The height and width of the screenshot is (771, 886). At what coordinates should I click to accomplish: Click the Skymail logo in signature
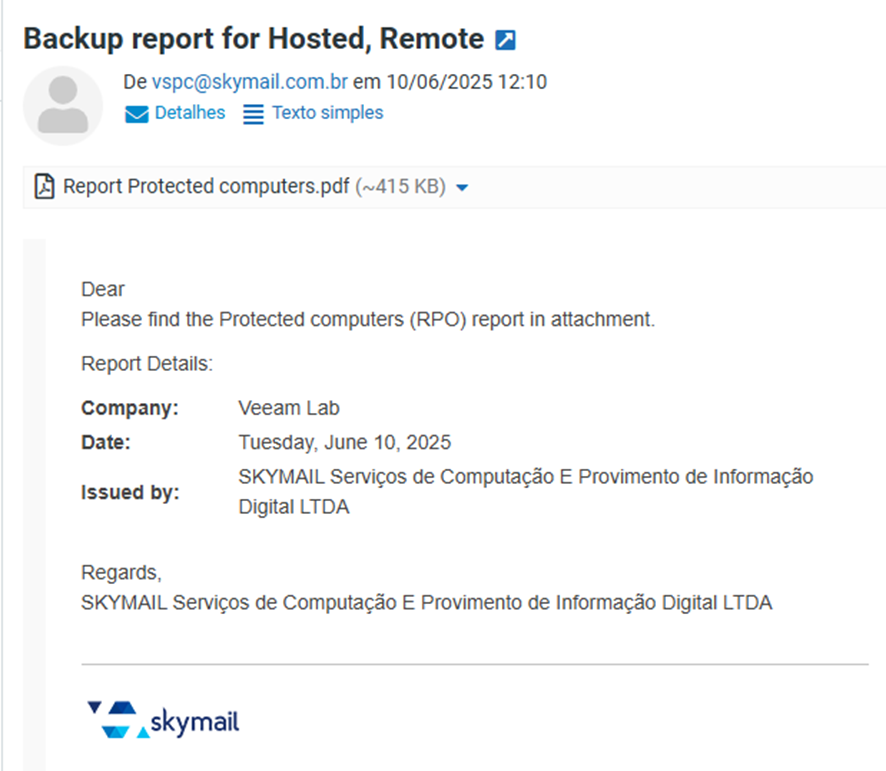pyautogui.click(x=164, y=719)
